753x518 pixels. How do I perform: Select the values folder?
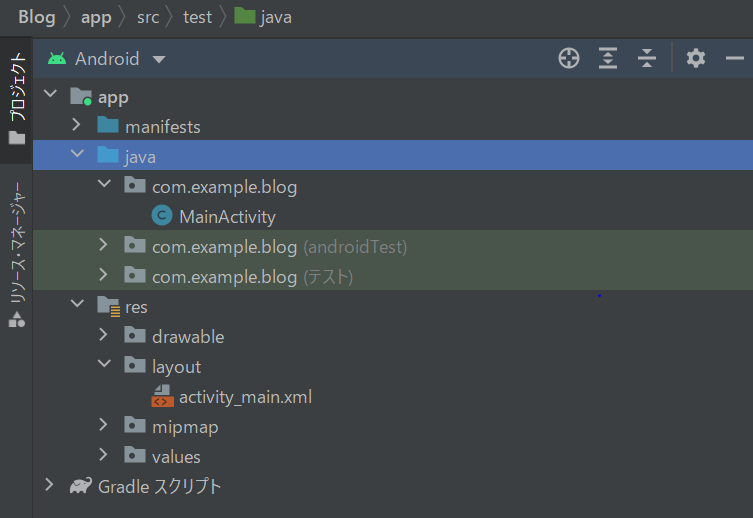(176, 457)
